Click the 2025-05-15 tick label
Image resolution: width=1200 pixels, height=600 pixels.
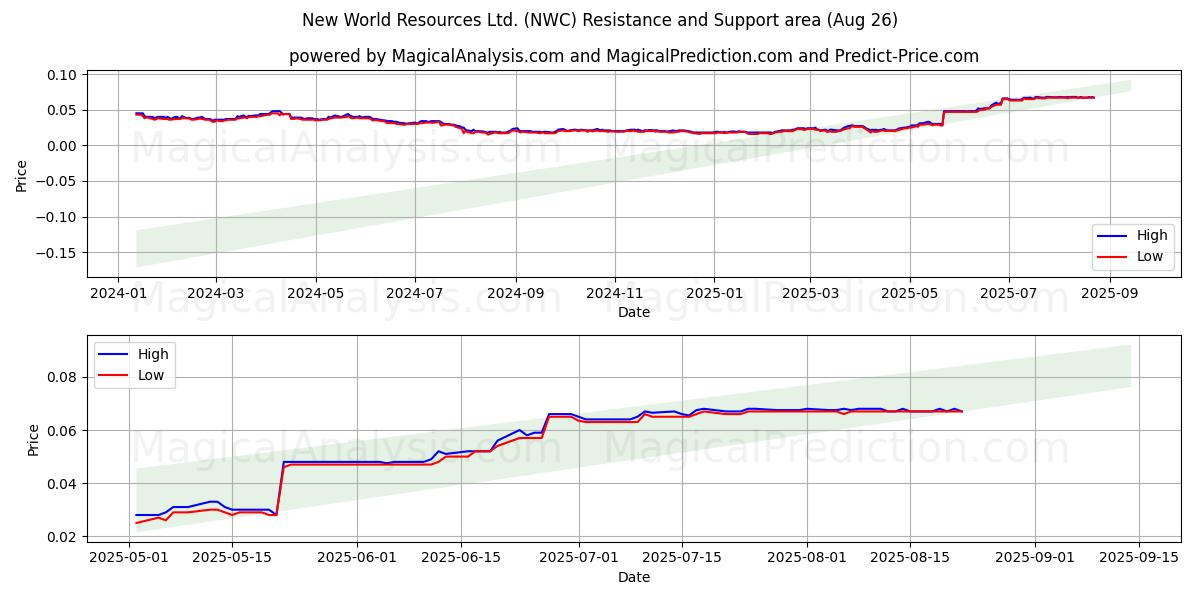point(232,558)
